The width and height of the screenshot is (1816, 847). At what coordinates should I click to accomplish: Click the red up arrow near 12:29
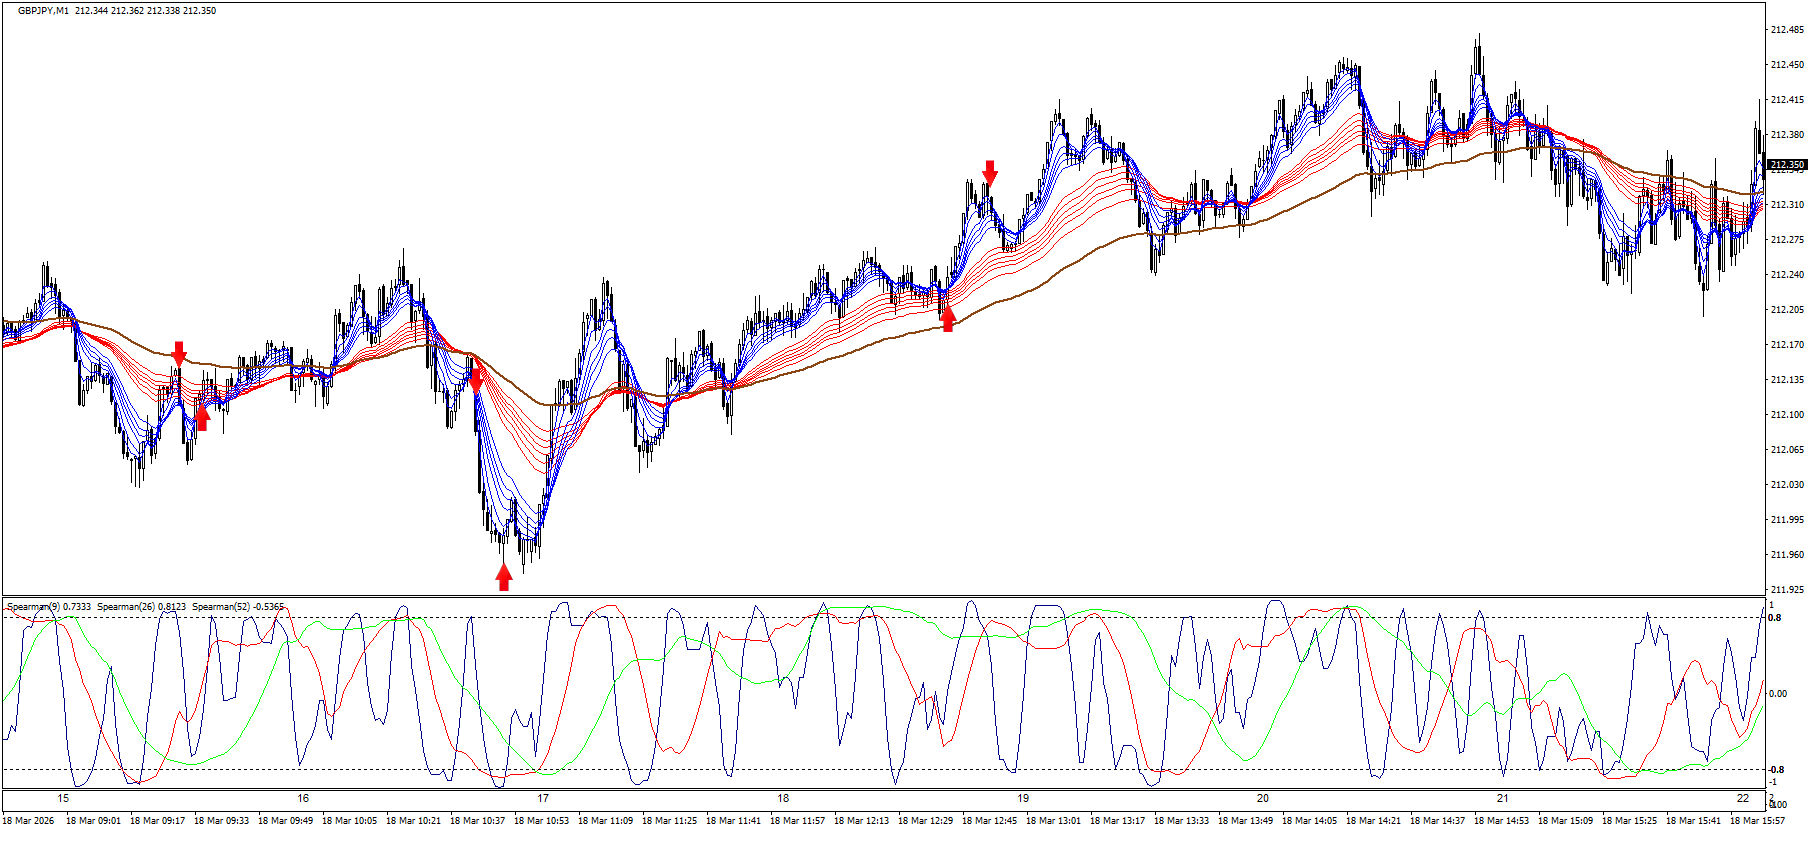(x=948, y=318)
